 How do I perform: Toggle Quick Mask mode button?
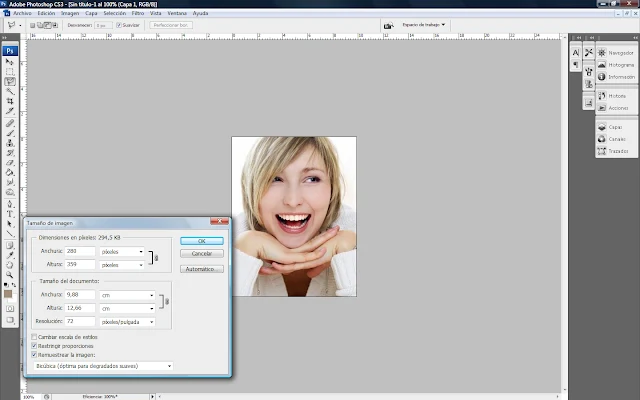click(x=10, y=309)
